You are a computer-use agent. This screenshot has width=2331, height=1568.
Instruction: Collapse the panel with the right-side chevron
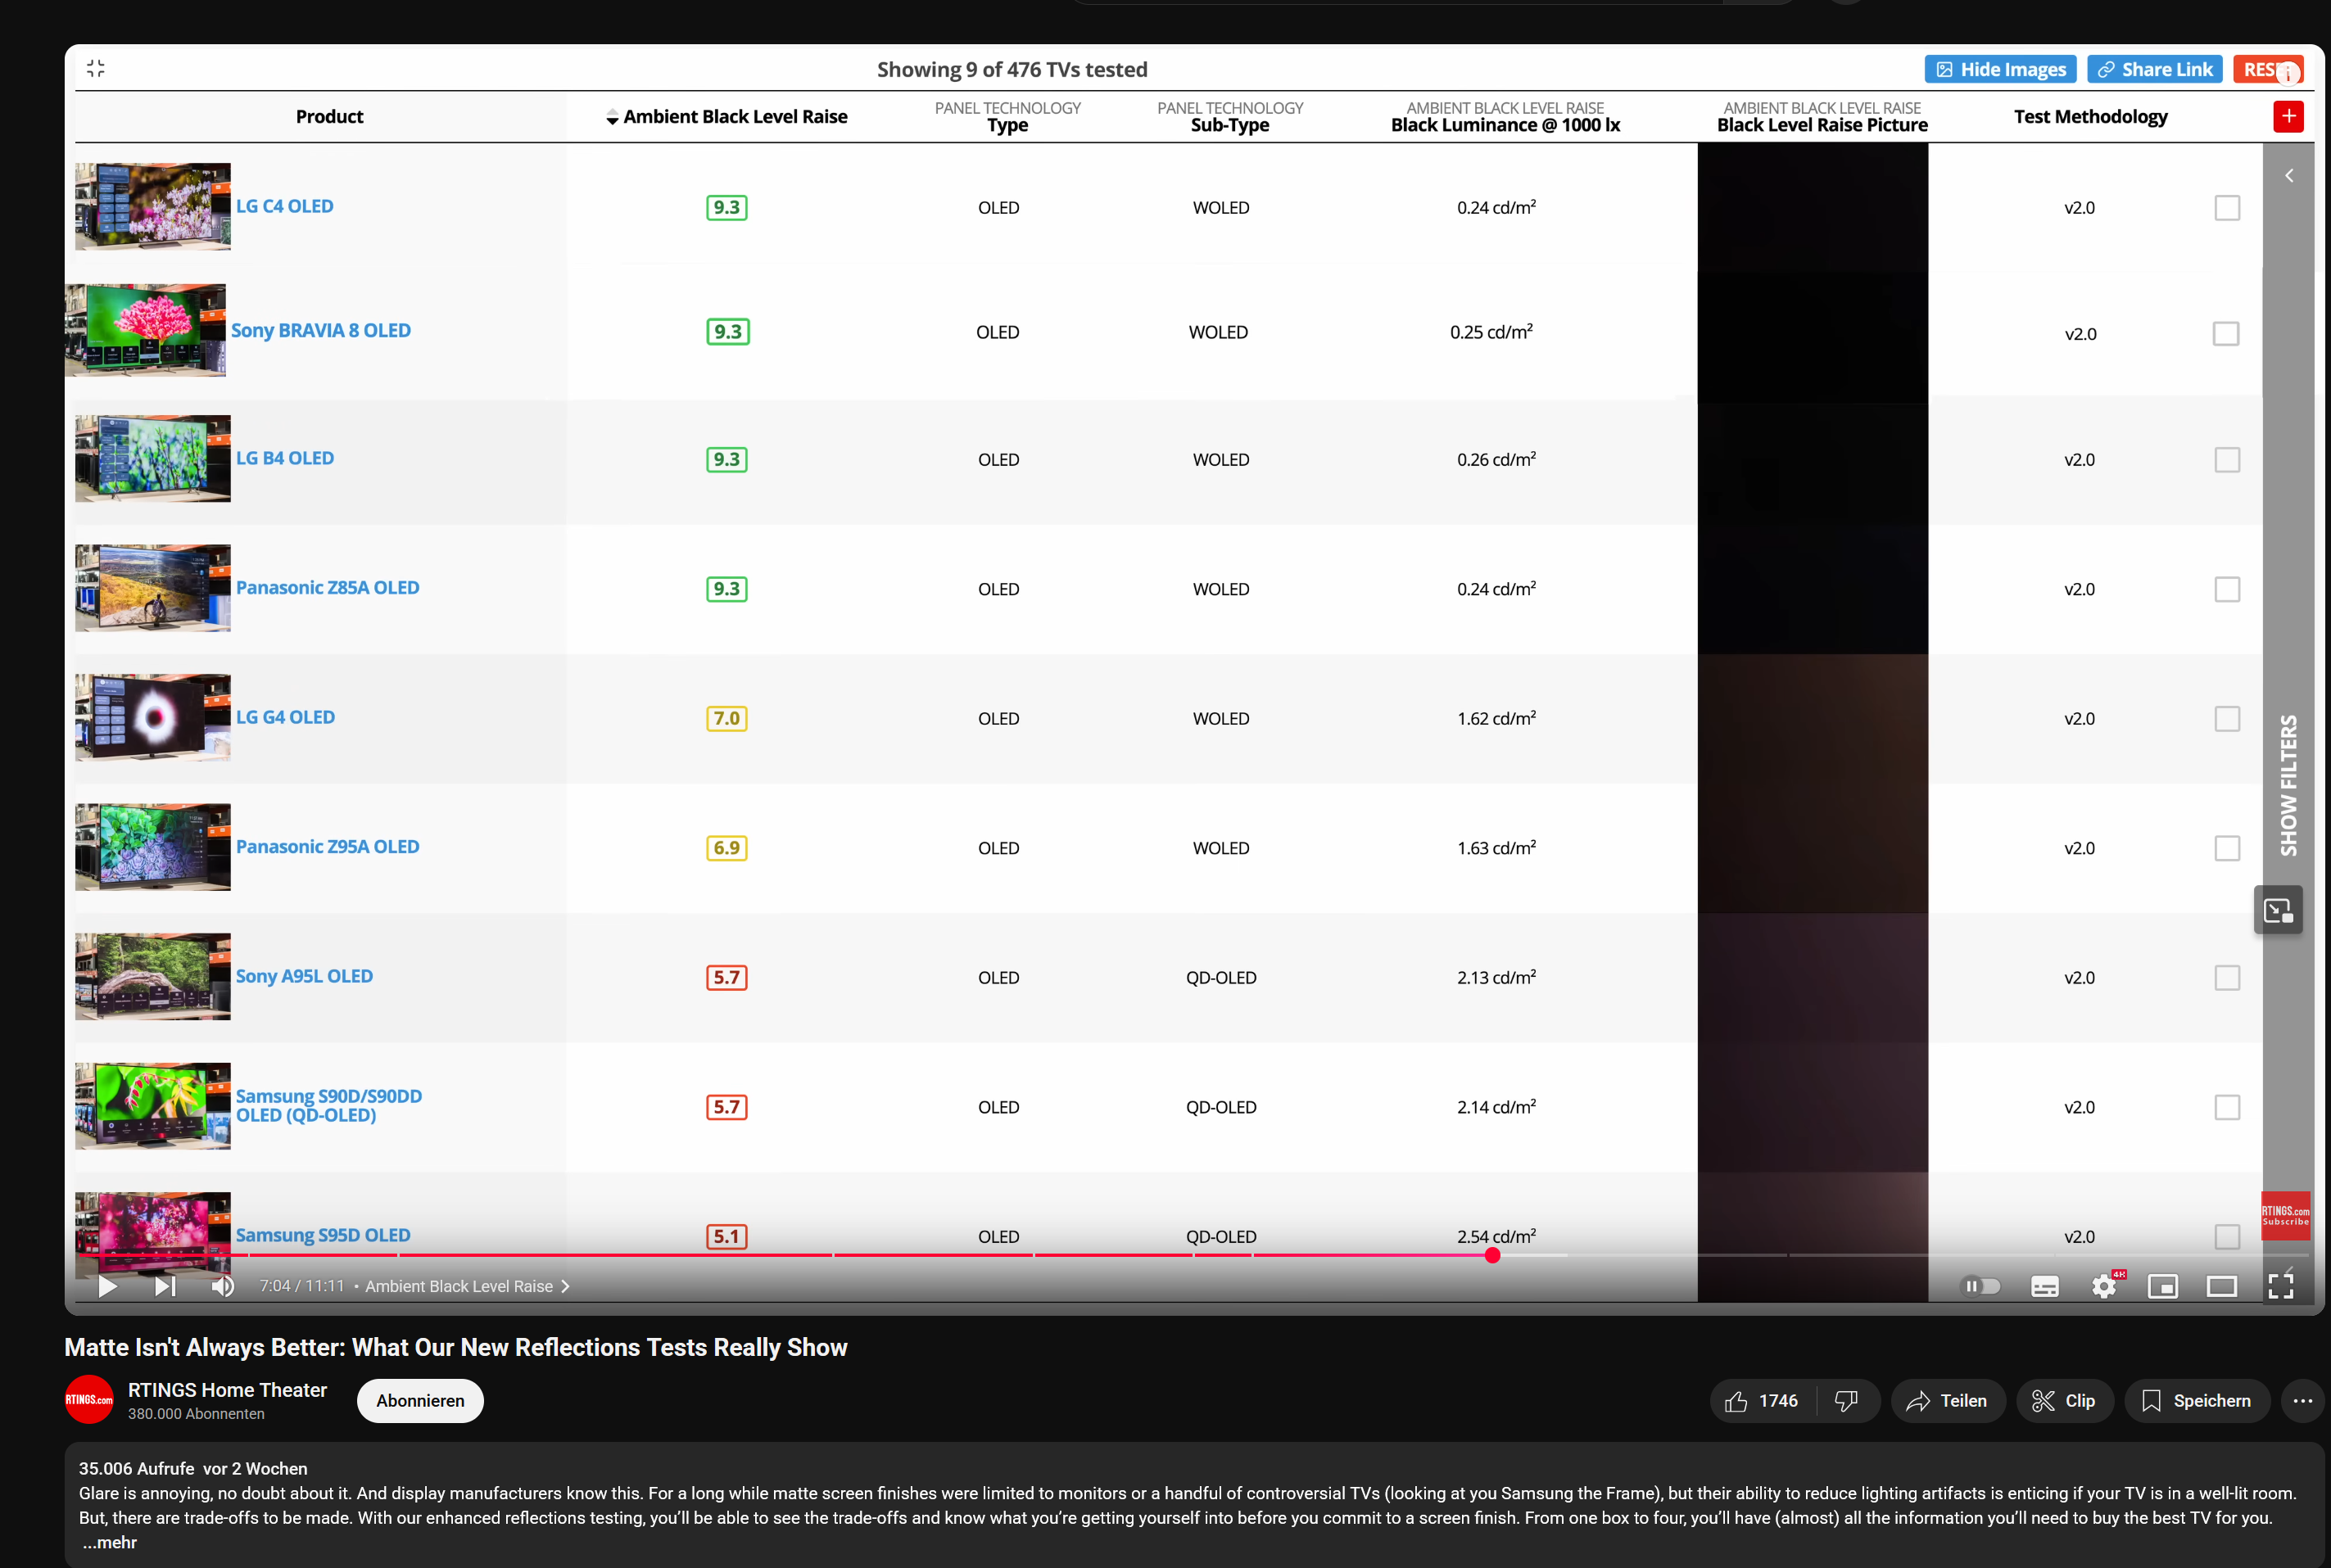coord(2289,175)
